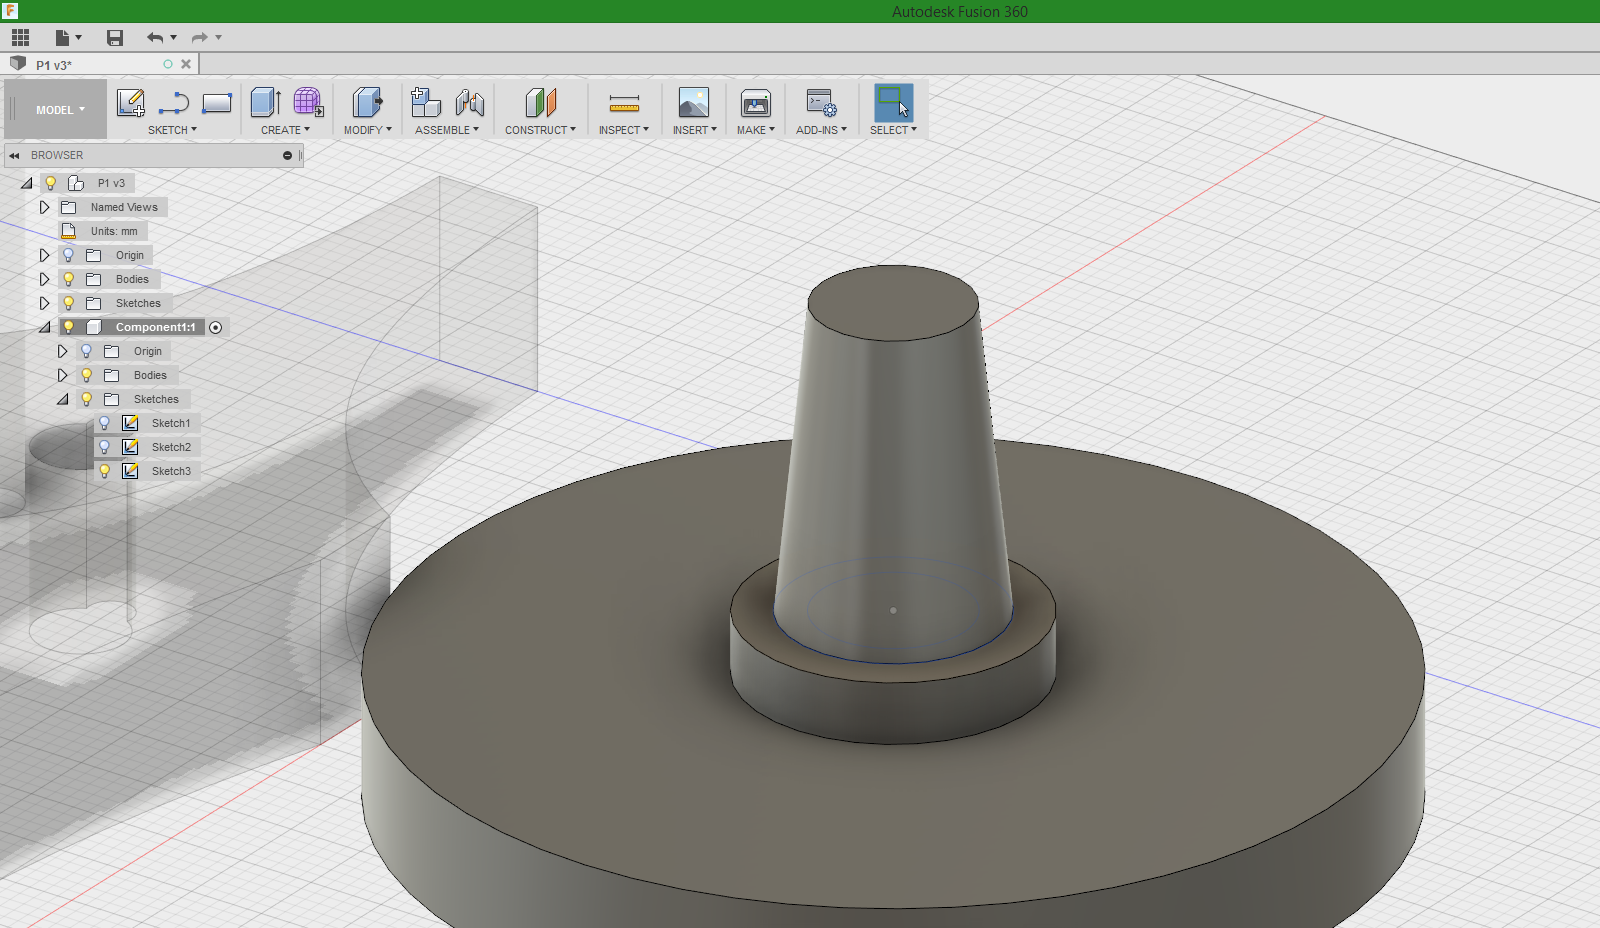Screen dimensions: 1600x928
Task: Toggle visibility of Component1:1
Action: point(68,327)
